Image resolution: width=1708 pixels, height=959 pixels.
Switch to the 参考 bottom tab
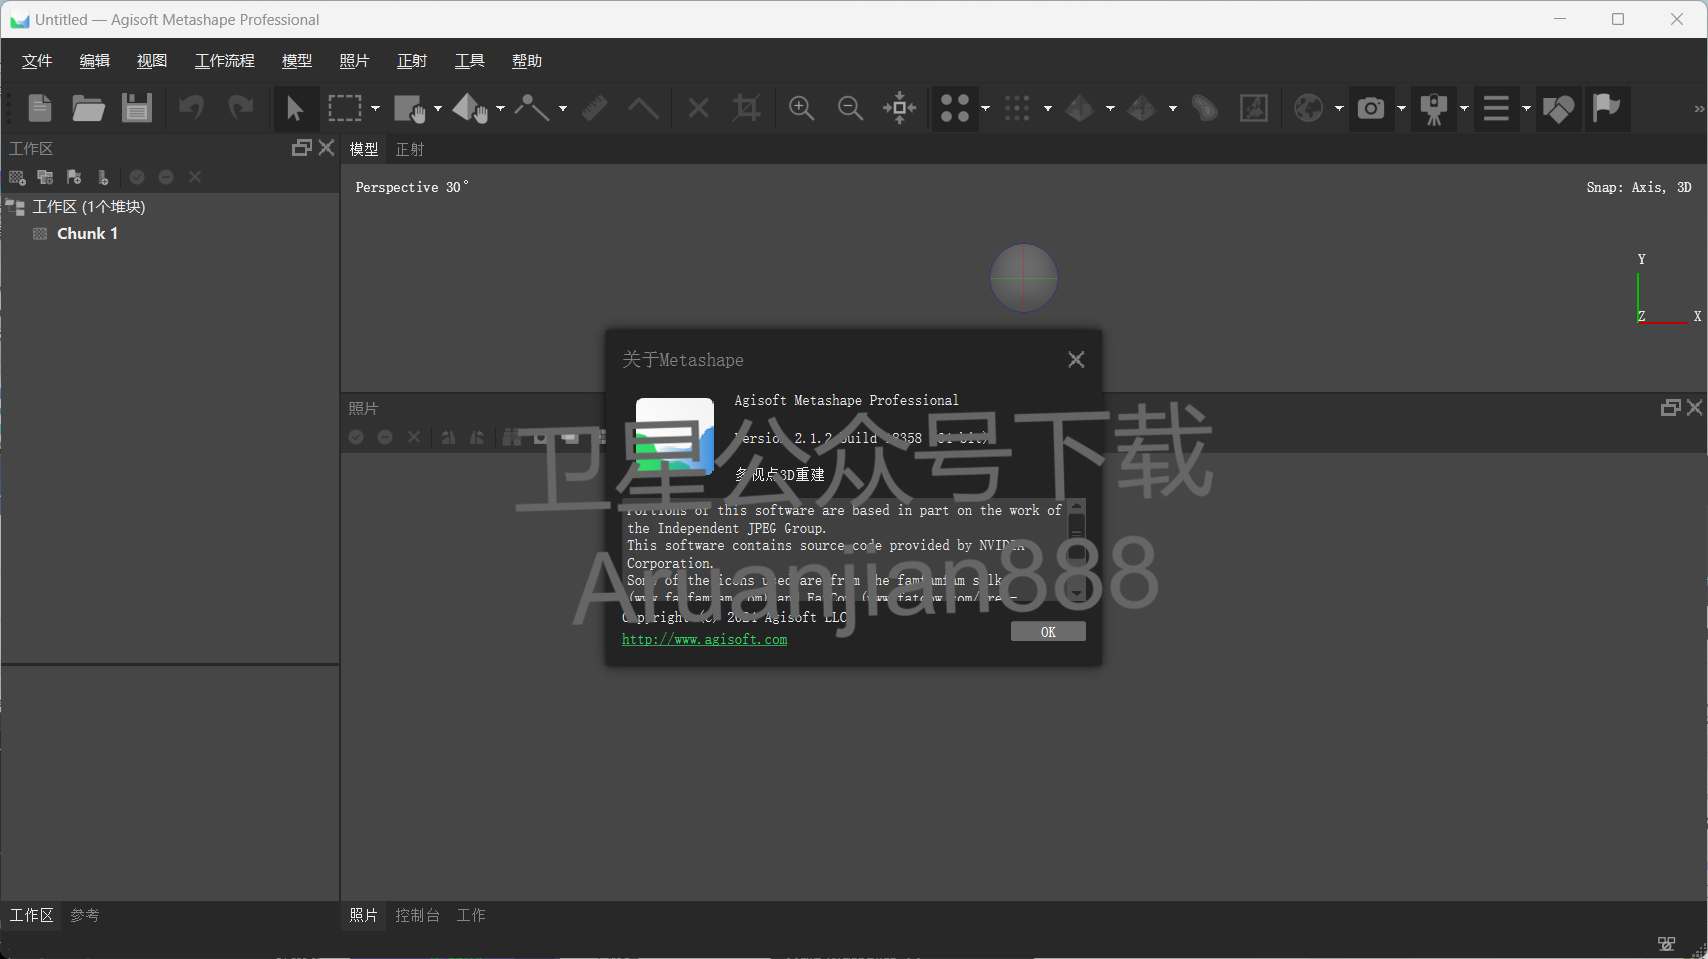pyautogui.click(x=85, y=915)
